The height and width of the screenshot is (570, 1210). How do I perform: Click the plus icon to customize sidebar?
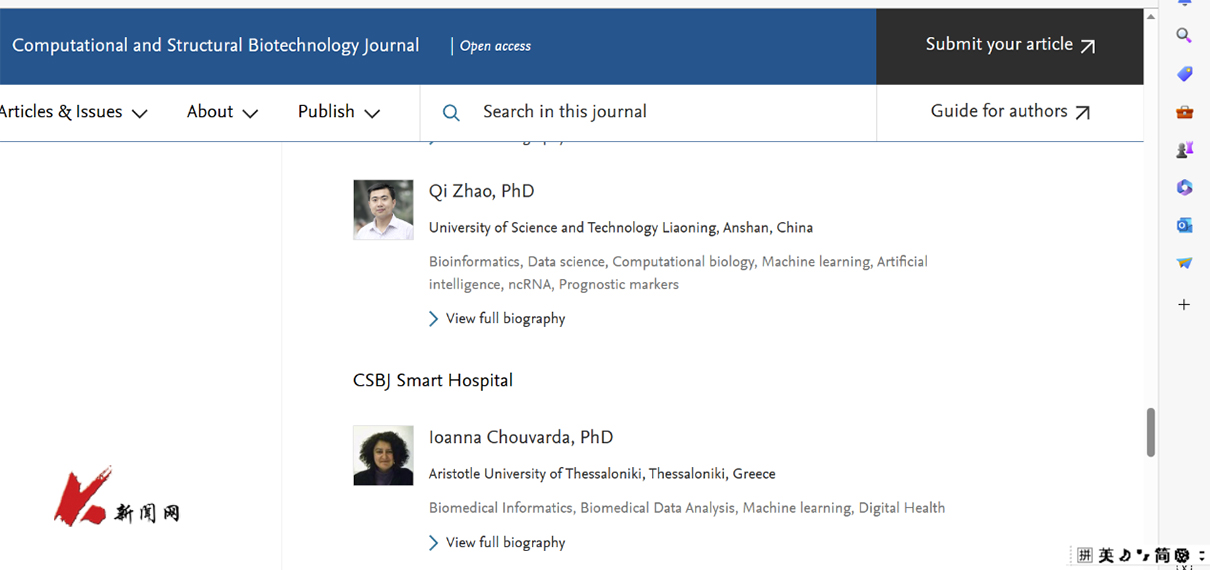pyautogui.click(x=1184, y=304)
